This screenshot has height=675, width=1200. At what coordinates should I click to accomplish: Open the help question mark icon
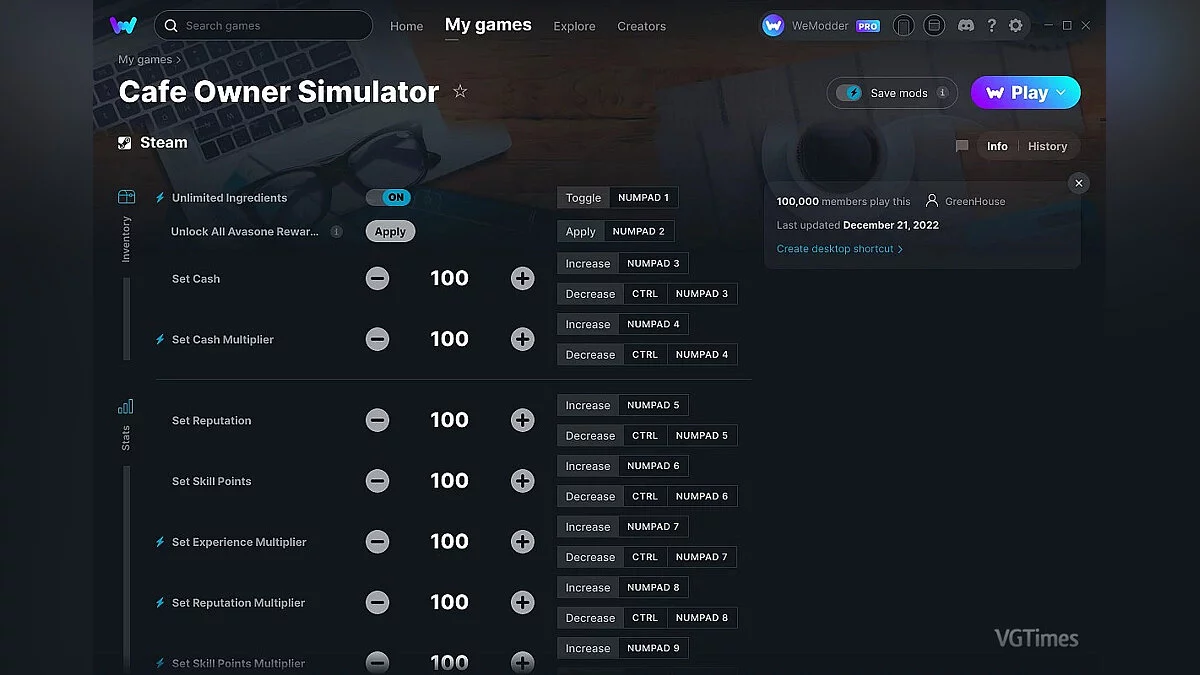[x=991, y=26]
